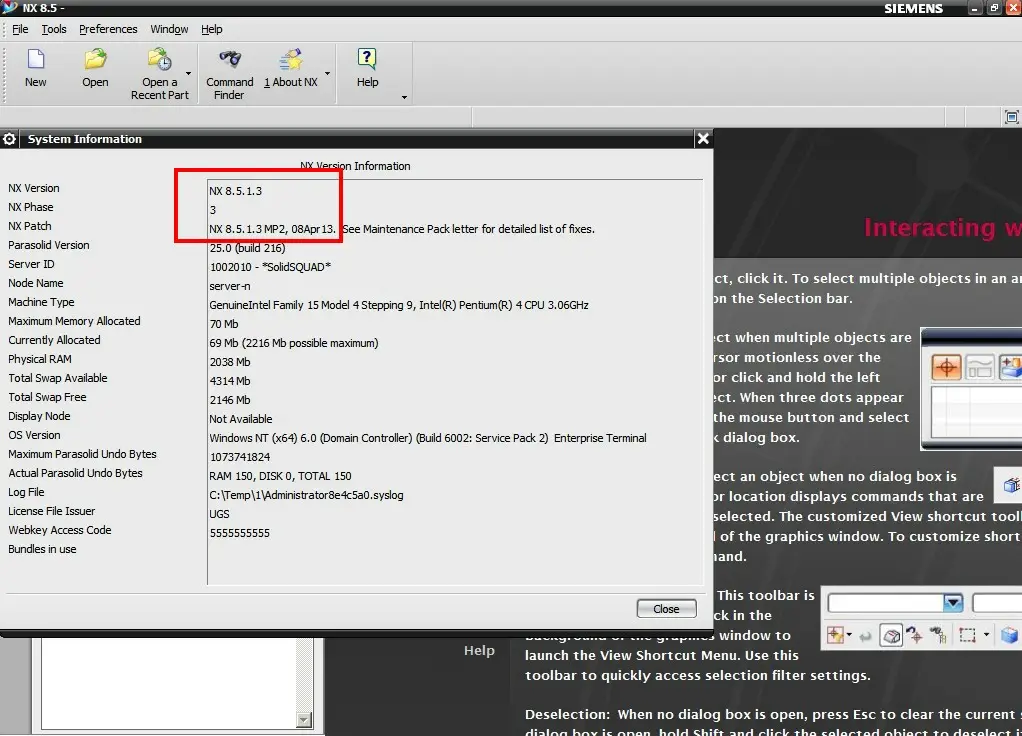Close System Information dialog with X
Image resolution: width=1022 pixels, height=736 pixels.
(703, 138)
